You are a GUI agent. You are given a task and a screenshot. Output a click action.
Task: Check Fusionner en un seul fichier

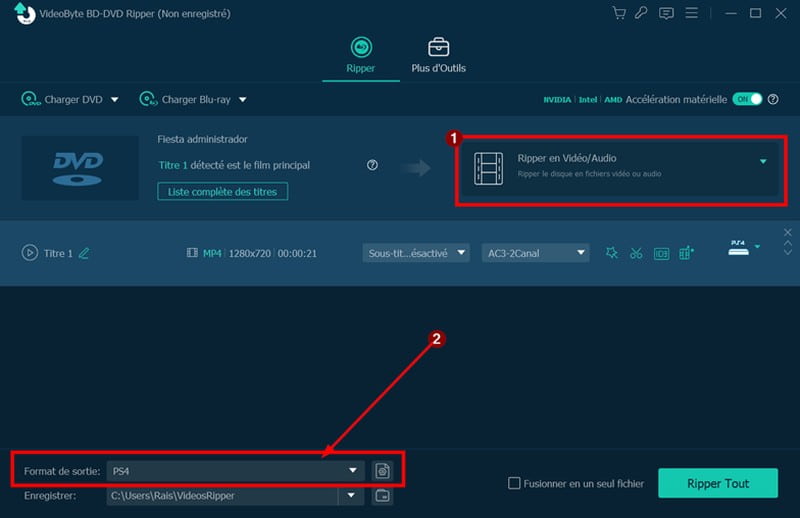[514, 483]
